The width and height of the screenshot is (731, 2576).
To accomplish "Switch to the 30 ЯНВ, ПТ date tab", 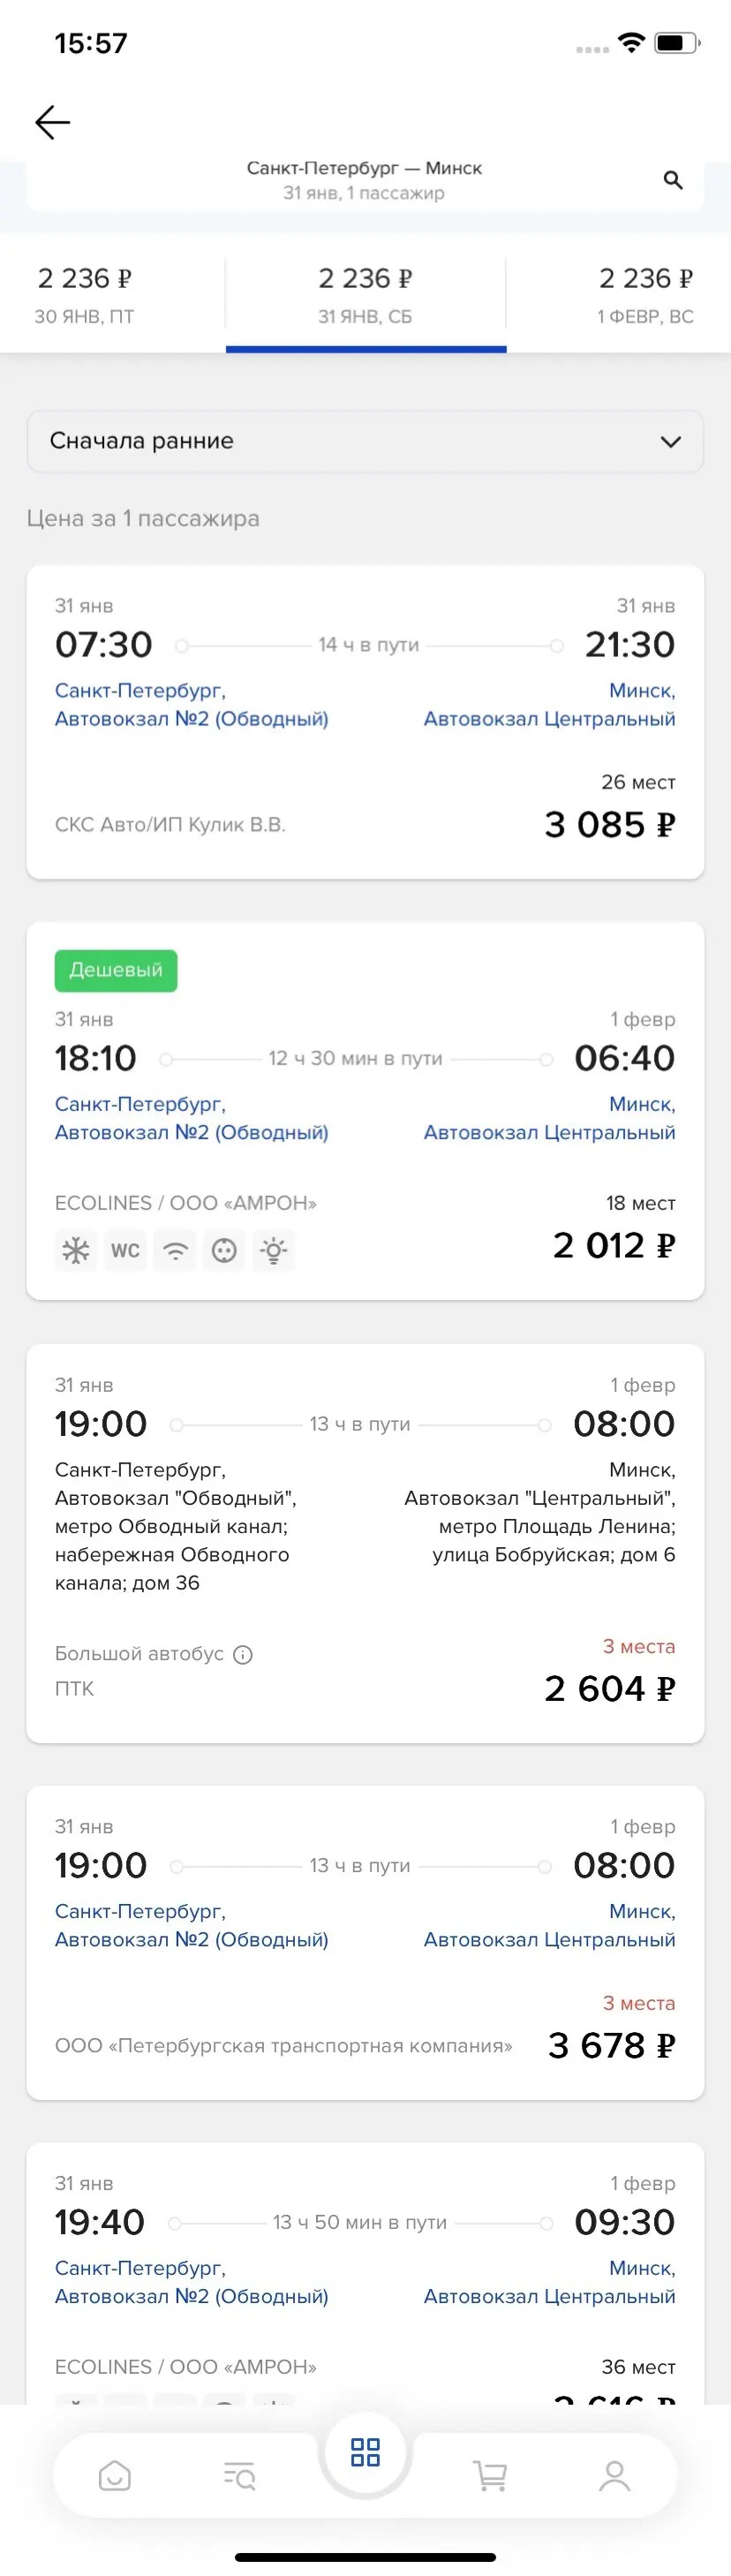I will click(x=85, y=295).
